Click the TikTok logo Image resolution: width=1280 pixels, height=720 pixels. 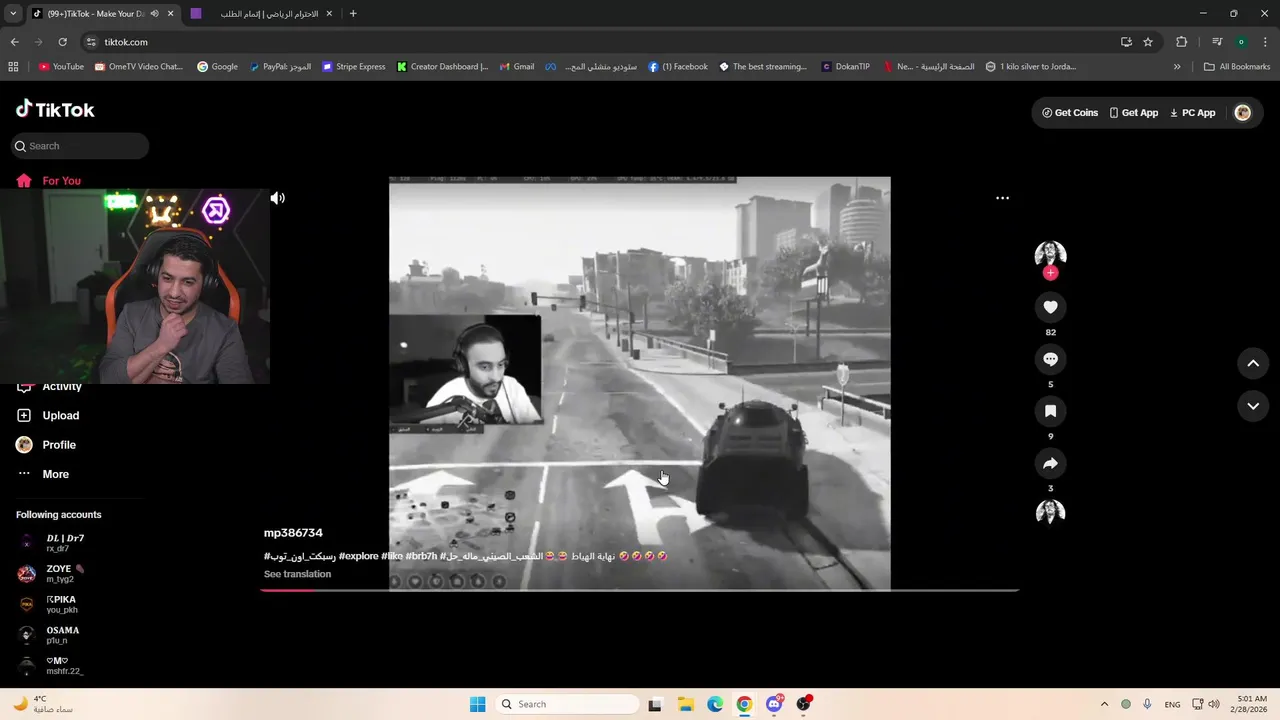point(55,110)
